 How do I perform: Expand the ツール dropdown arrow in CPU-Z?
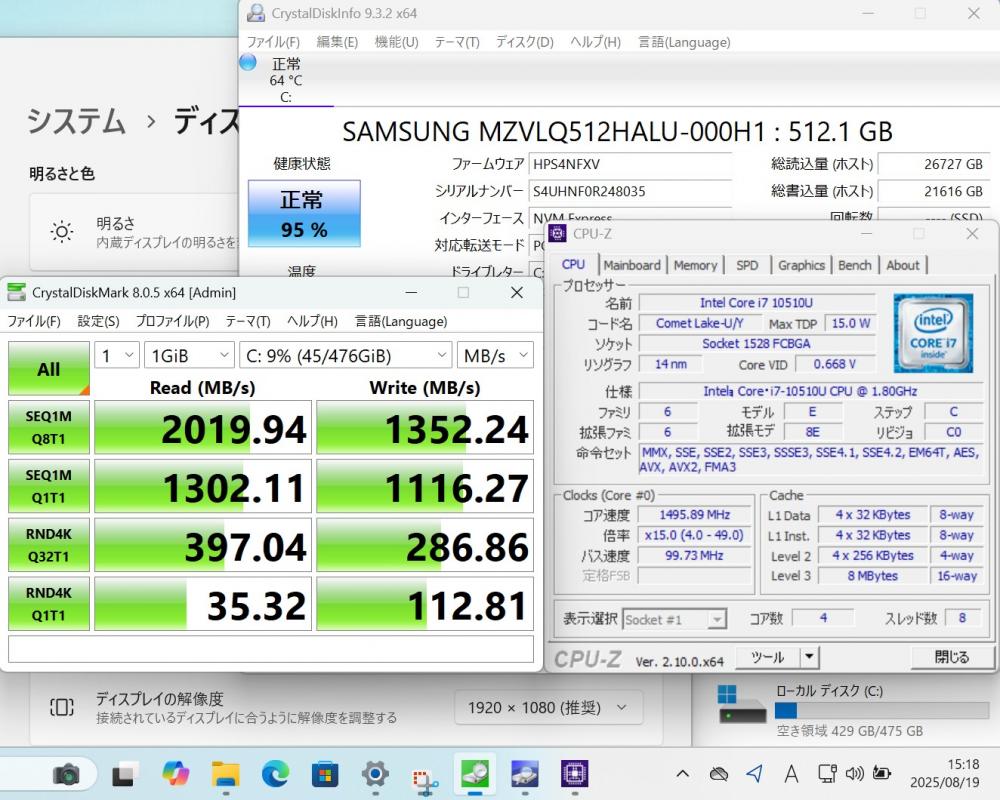tap(809, 657)
